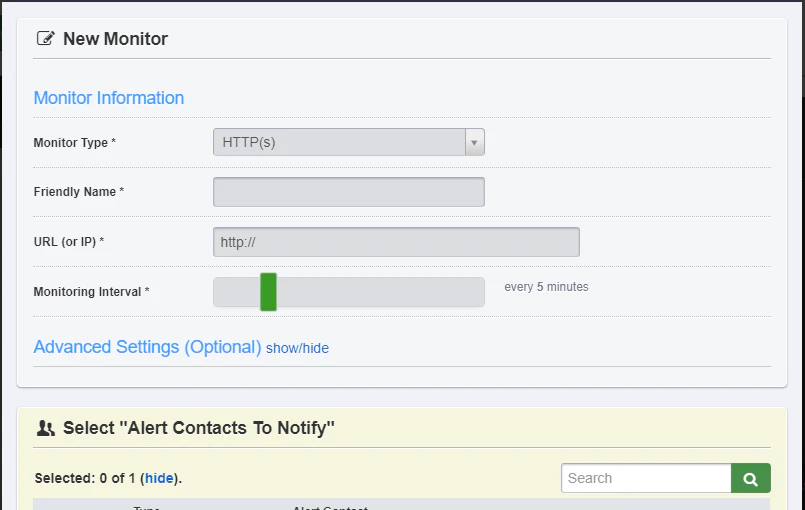Screen dimensions: 805x510
Task: Toggle Advanced Settings via show/hide link
Action: pyautogui.click(x=297, y=348)
